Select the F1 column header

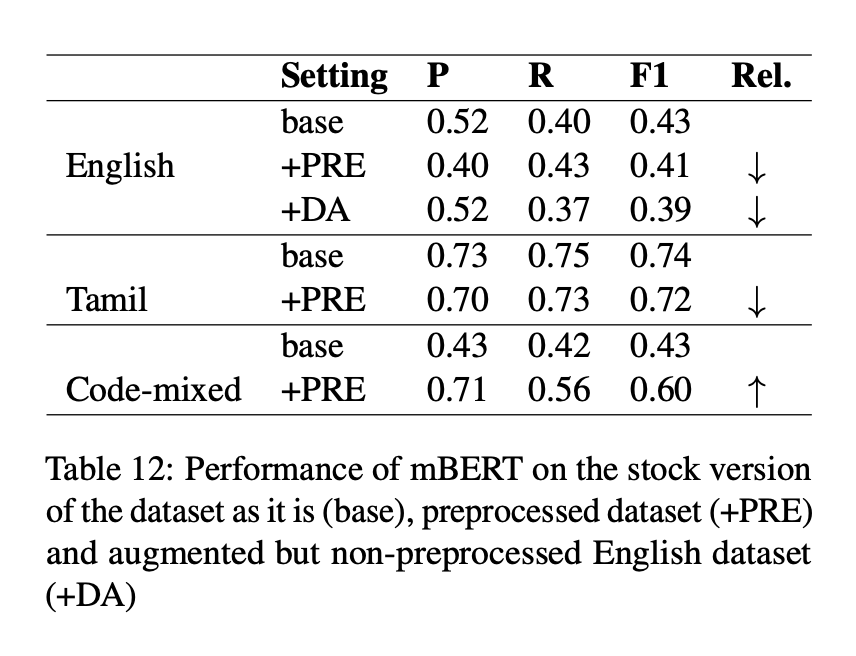(650, 77)
